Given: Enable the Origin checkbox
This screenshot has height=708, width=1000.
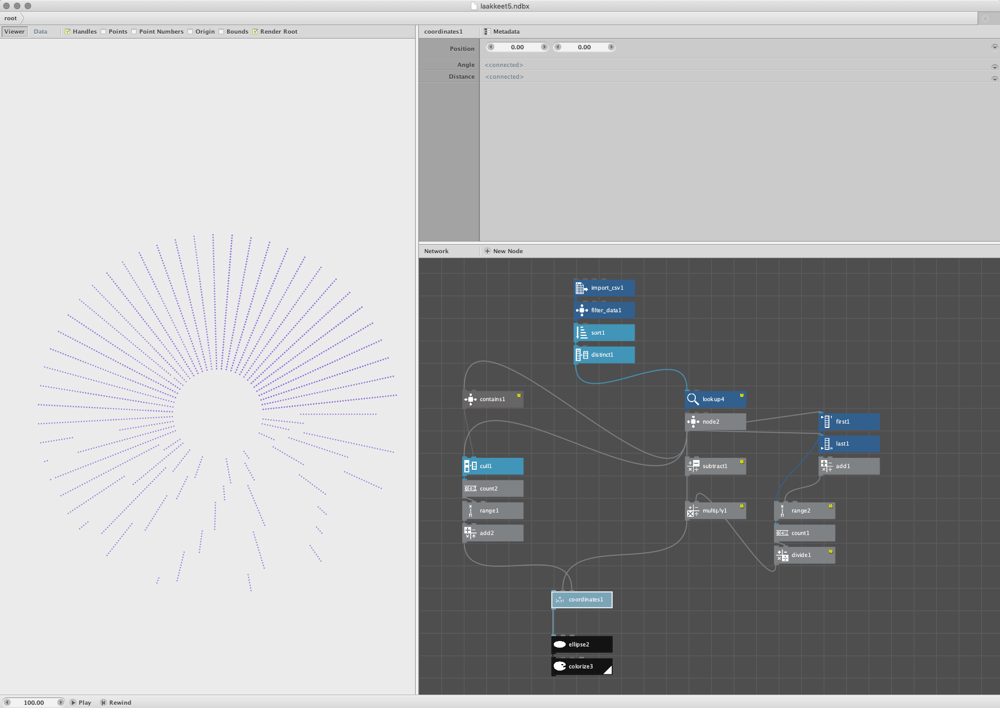Looking at the screenshot, I should [x=190, y=31].
